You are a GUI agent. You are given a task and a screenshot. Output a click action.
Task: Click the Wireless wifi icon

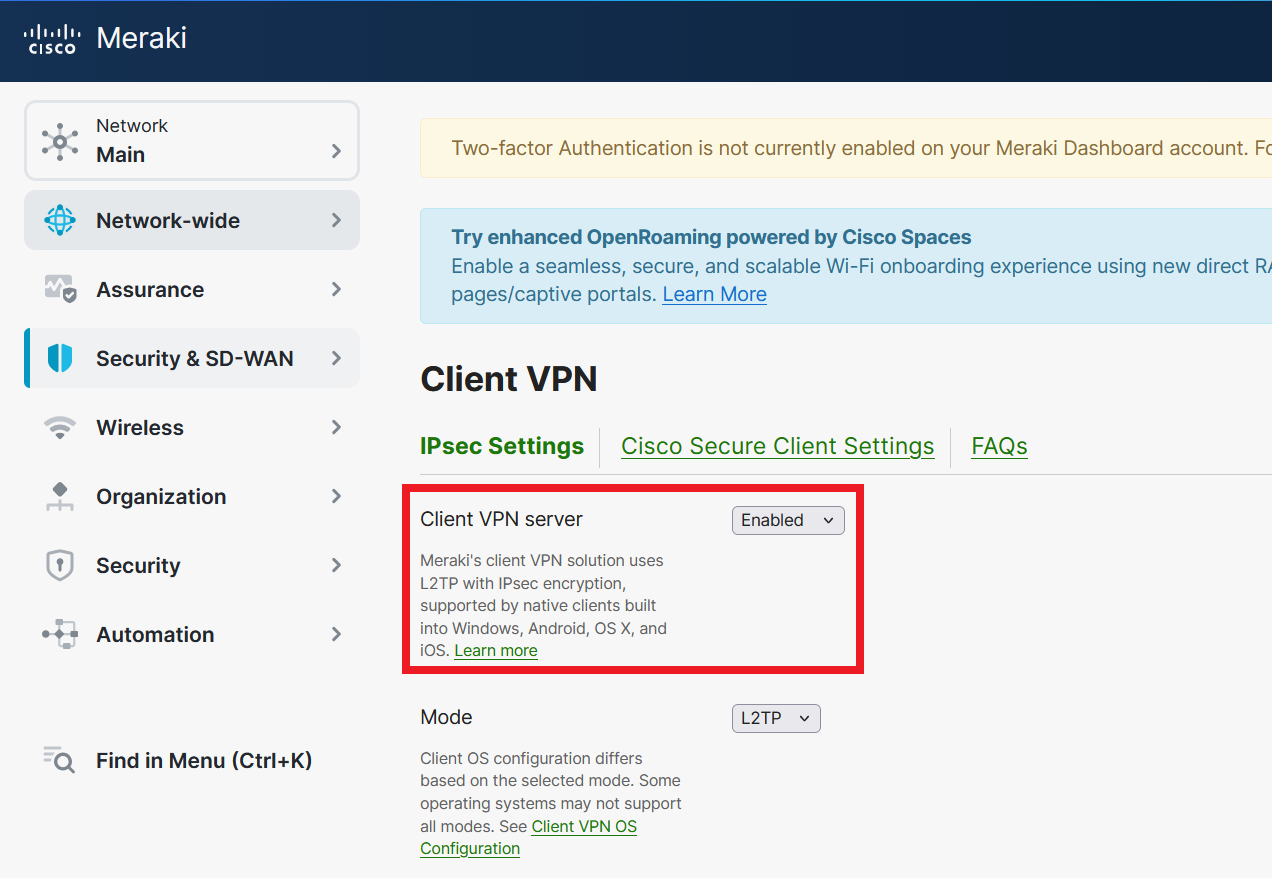point(60,428)
